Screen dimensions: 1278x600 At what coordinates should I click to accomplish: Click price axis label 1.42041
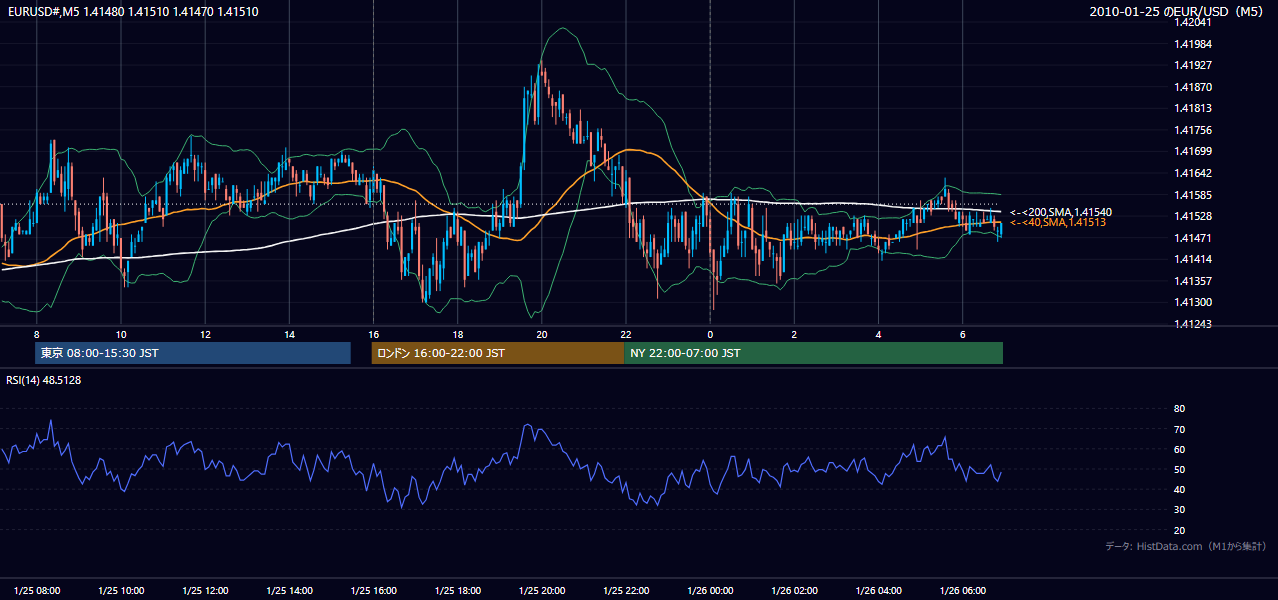1191,22
